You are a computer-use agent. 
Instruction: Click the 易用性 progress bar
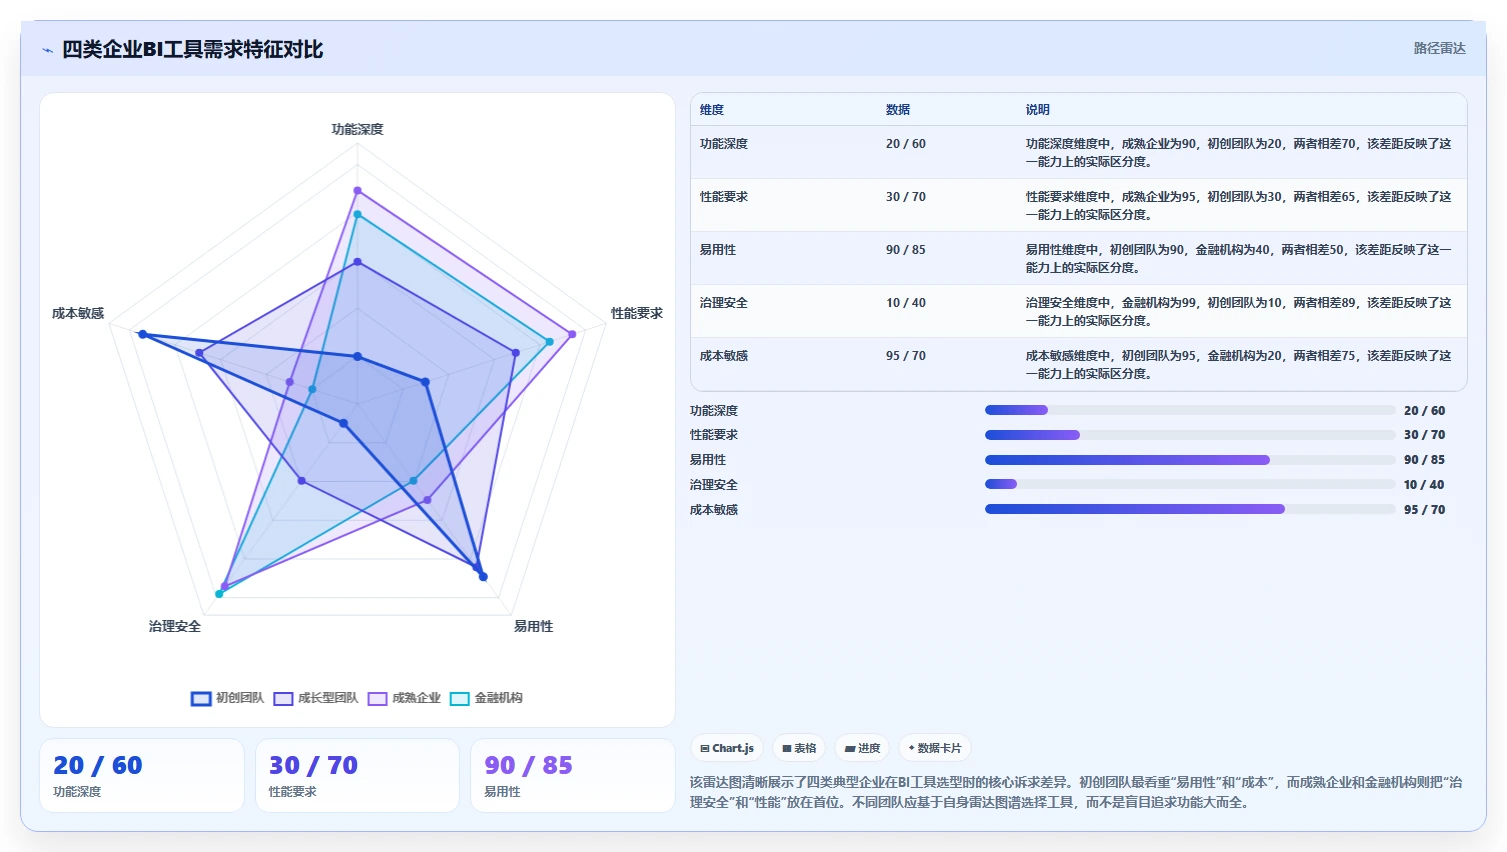1190,460
